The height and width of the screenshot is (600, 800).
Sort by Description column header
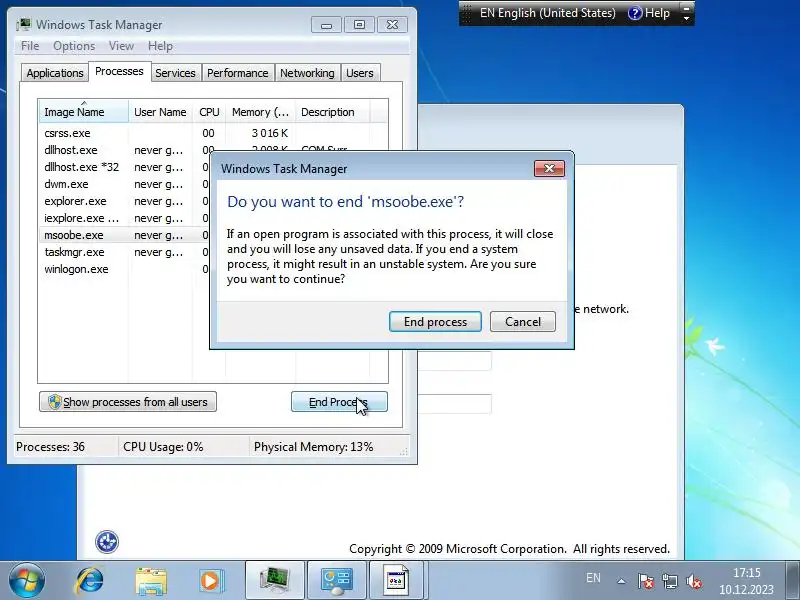[333, 112]
